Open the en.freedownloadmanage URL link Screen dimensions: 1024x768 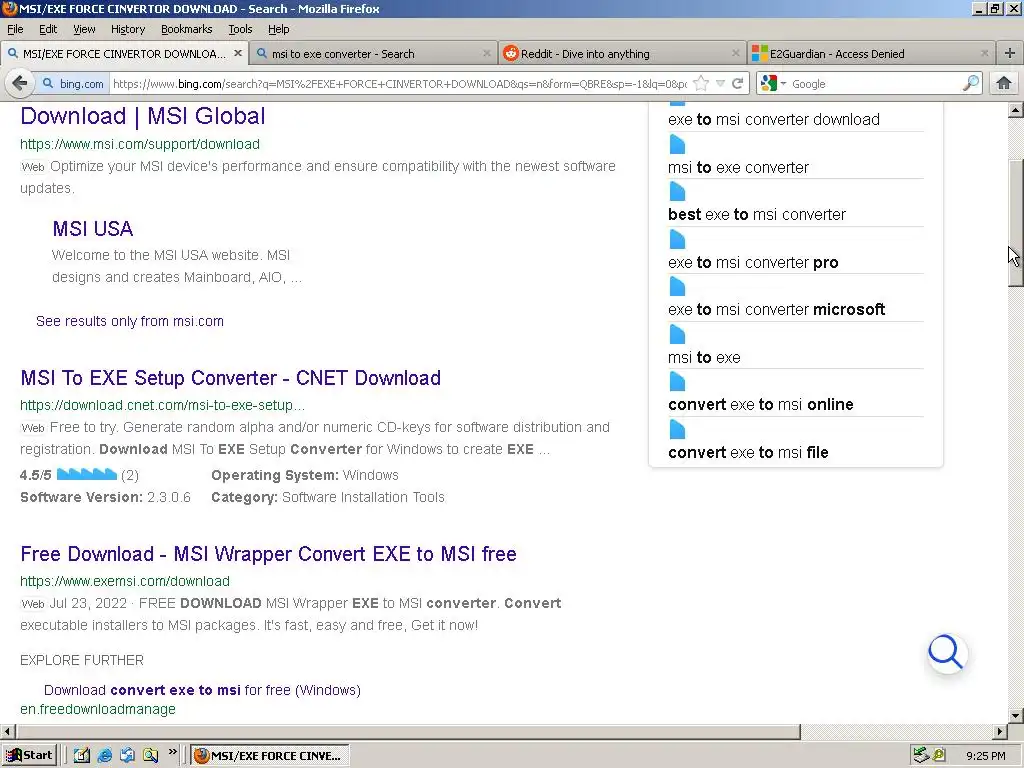[x=98, y=709]
